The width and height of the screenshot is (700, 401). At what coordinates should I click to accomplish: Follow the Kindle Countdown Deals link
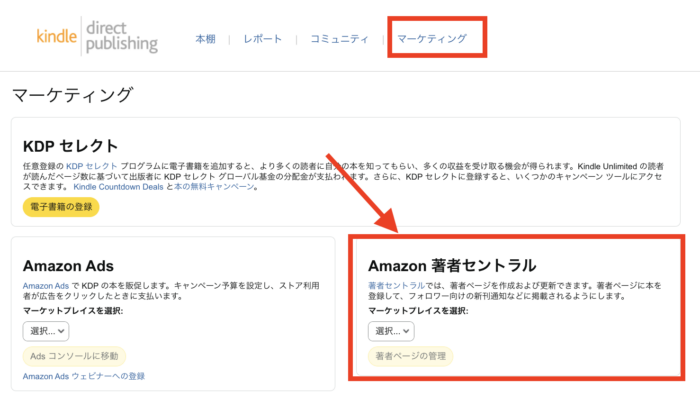(x=118, y=187)
